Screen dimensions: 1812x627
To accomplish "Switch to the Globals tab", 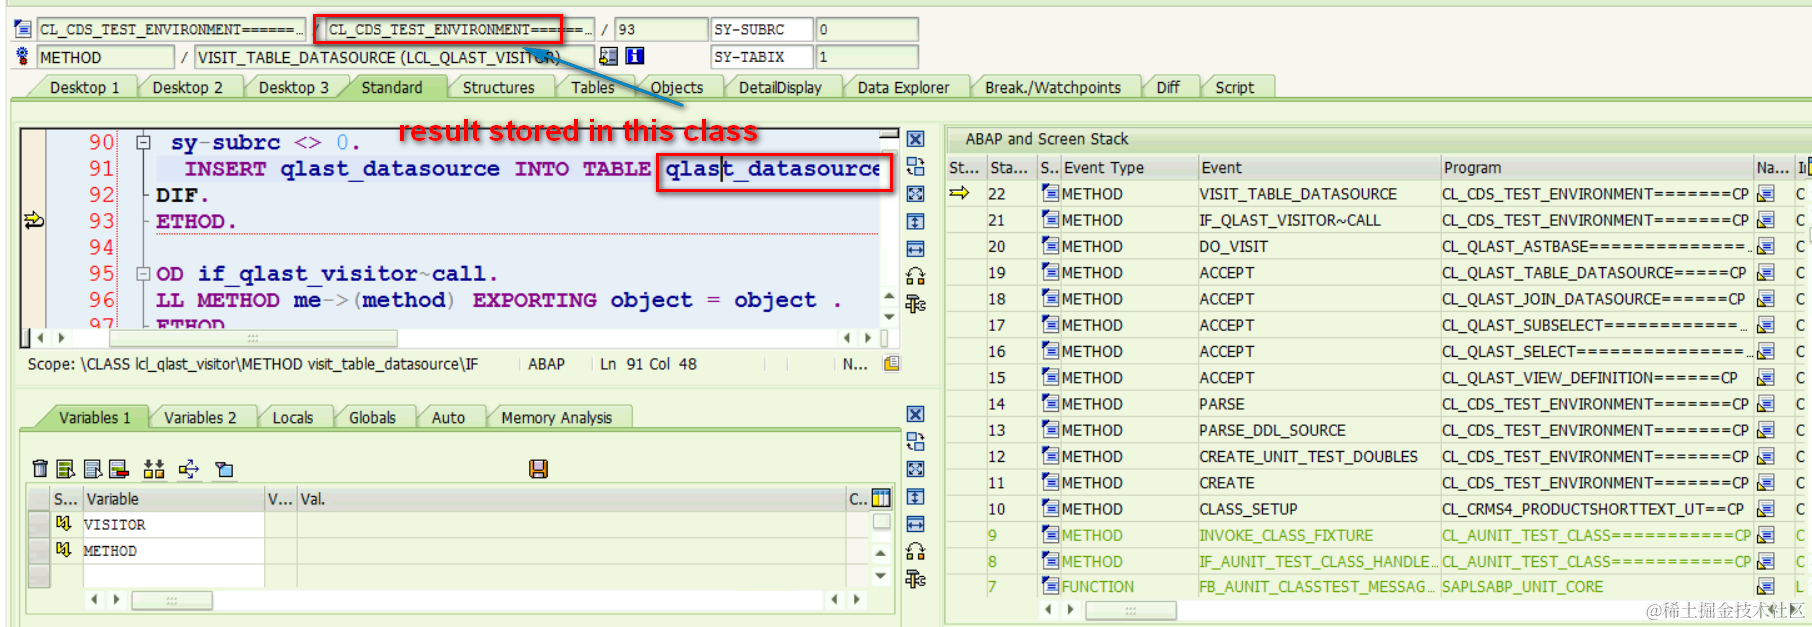I will pos(372,417).
